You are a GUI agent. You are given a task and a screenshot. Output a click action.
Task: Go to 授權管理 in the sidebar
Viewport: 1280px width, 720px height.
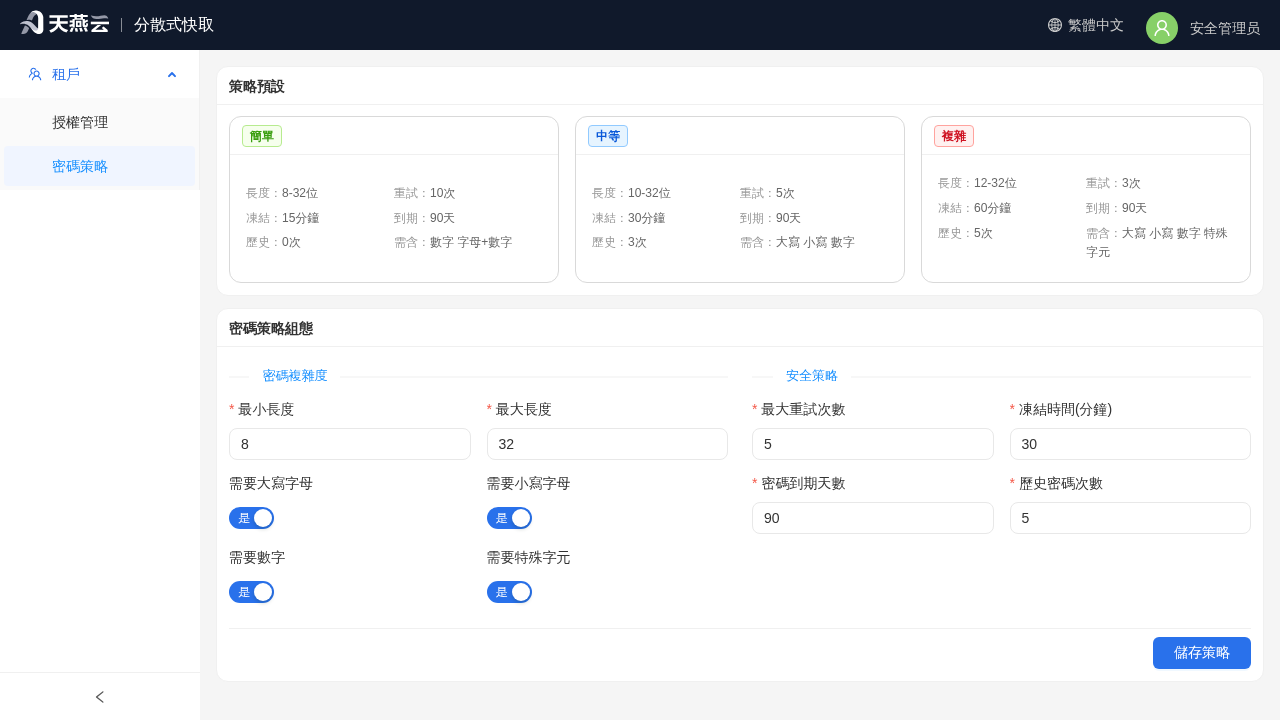[x=100, y=122]
